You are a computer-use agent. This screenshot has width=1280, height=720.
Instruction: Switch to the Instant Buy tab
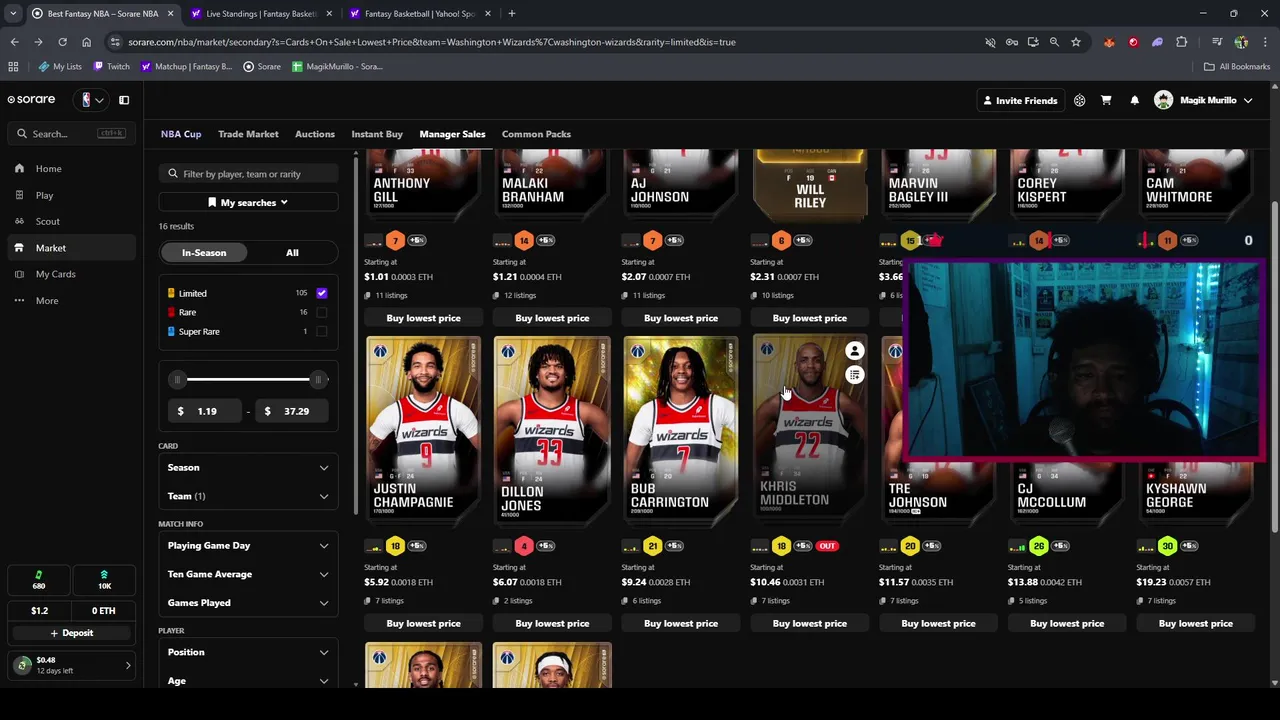click(x=377, y=134)
